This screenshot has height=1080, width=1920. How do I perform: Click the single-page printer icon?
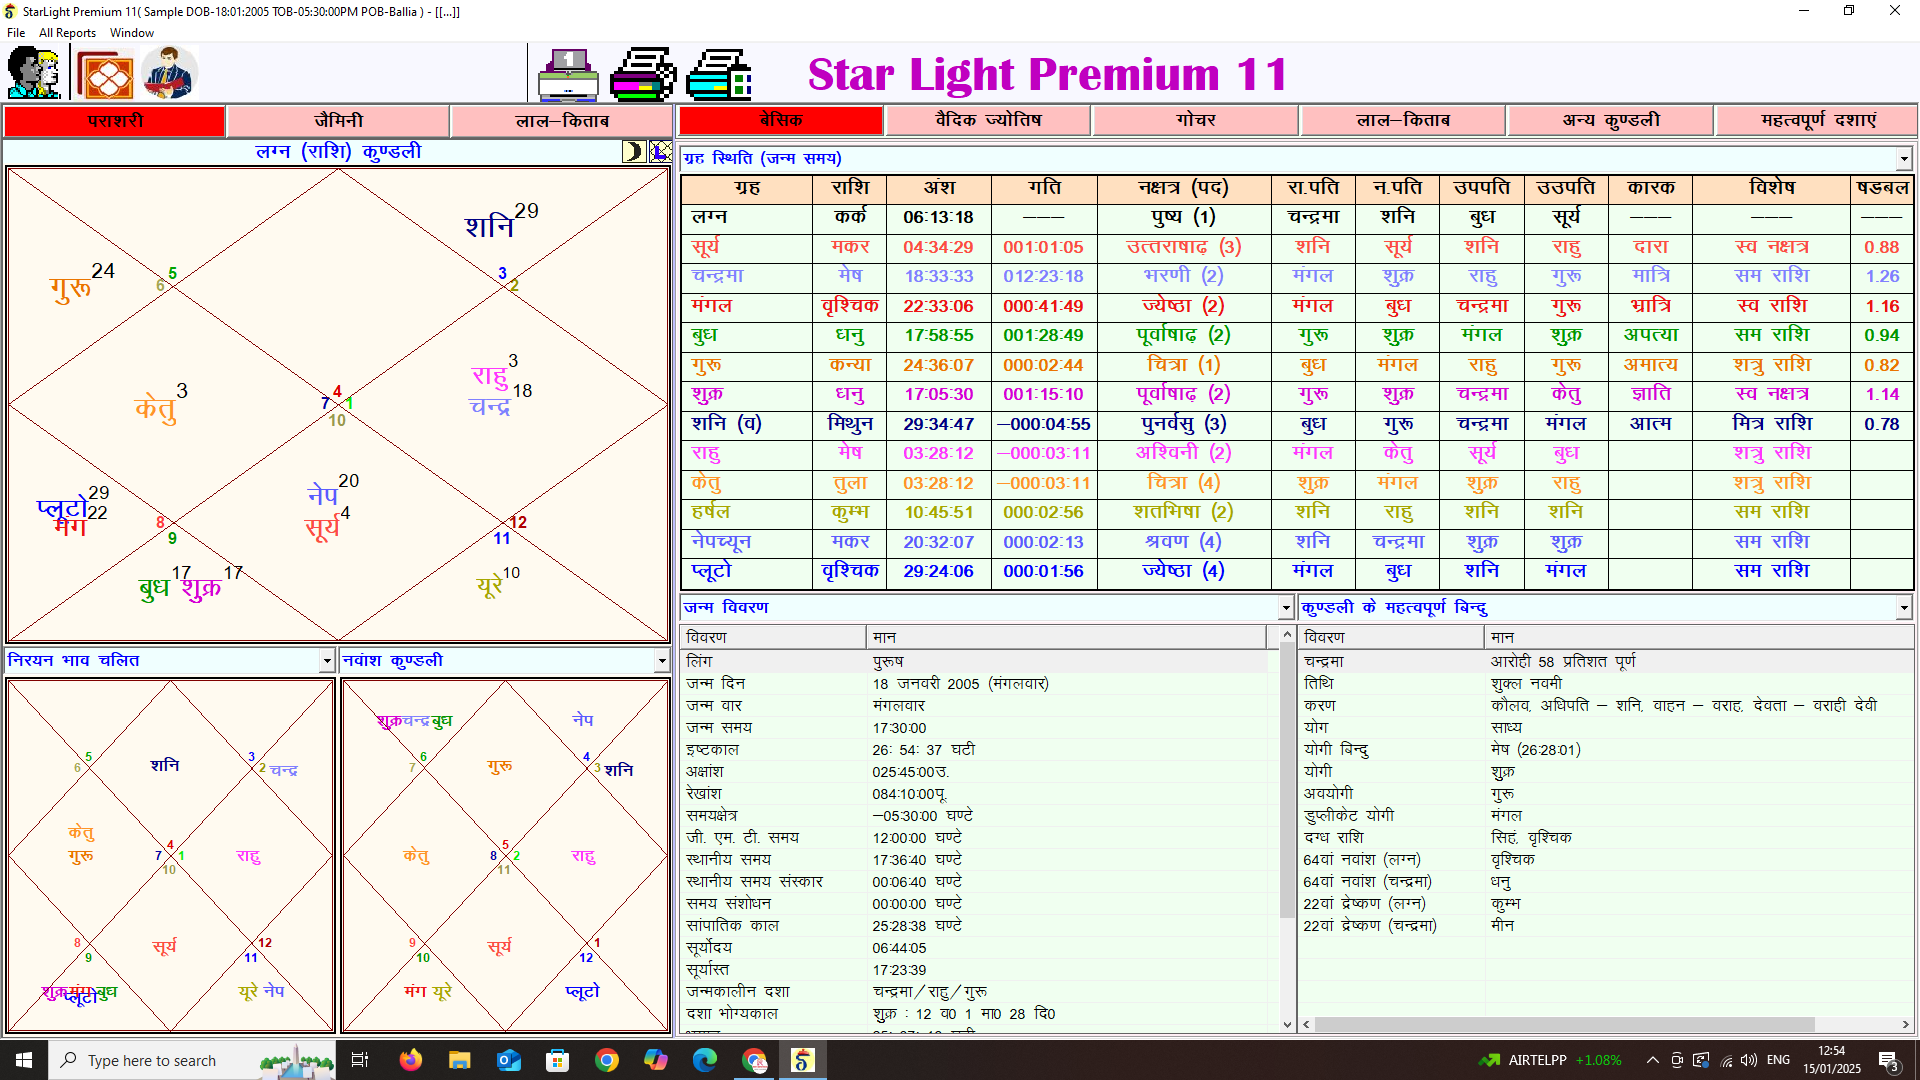pos(567,74)
